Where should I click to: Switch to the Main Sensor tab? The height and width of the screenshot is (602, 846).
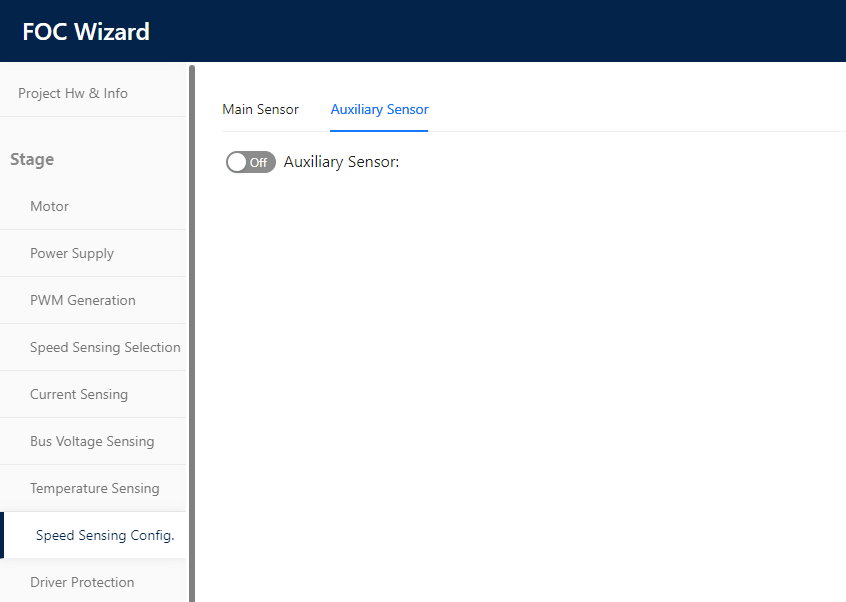coord(260,110)
